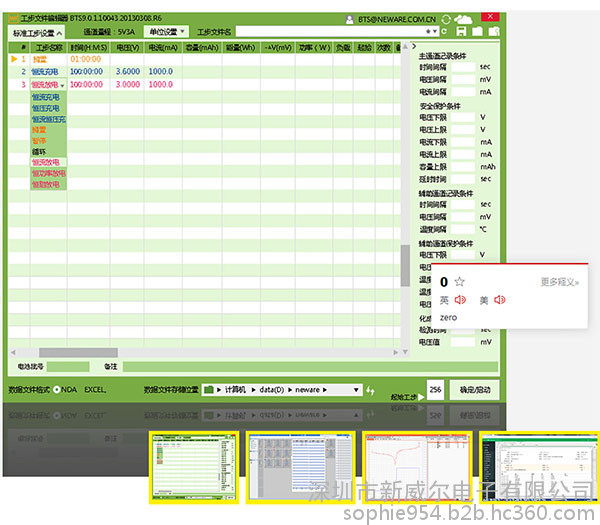Expand the data storage path dropdown arrow
Viewport: 600px width, 525px height.
[355, 388]
